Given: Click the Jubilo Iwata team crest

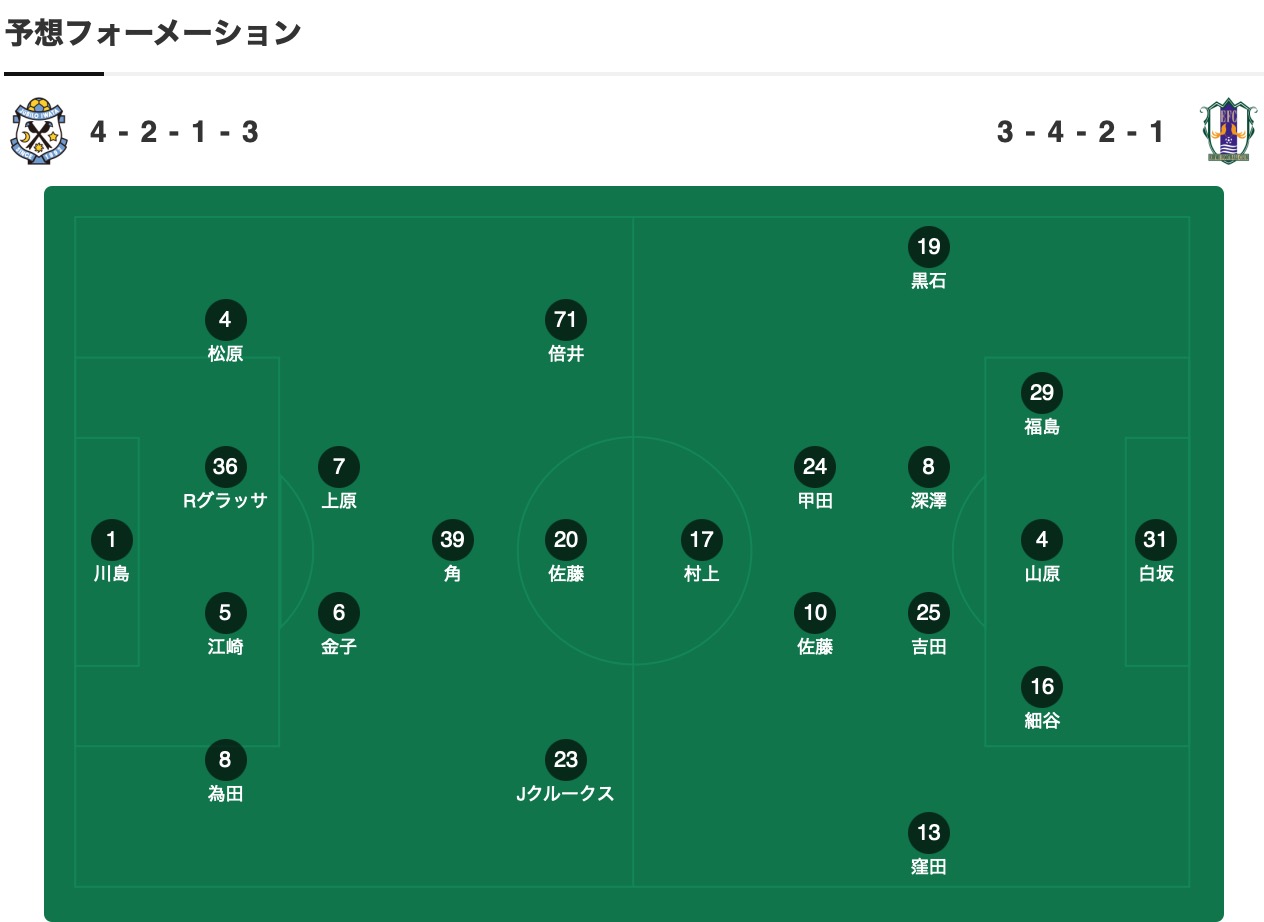Looking at the screenshot, I should coord(38,132).
